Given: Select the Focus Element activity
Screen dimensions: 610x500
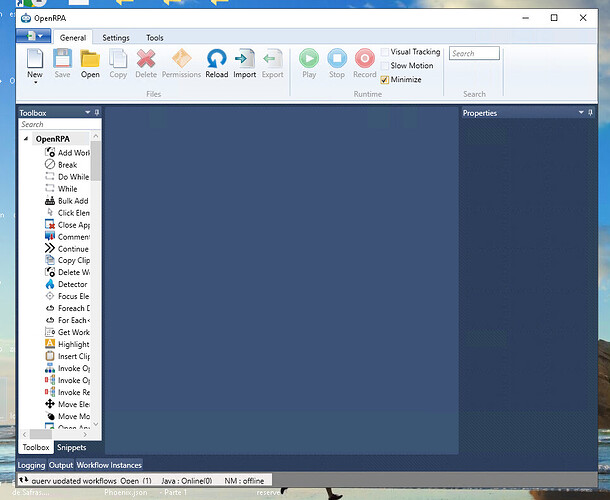Looking at the screenshot, I should point(67,296).
